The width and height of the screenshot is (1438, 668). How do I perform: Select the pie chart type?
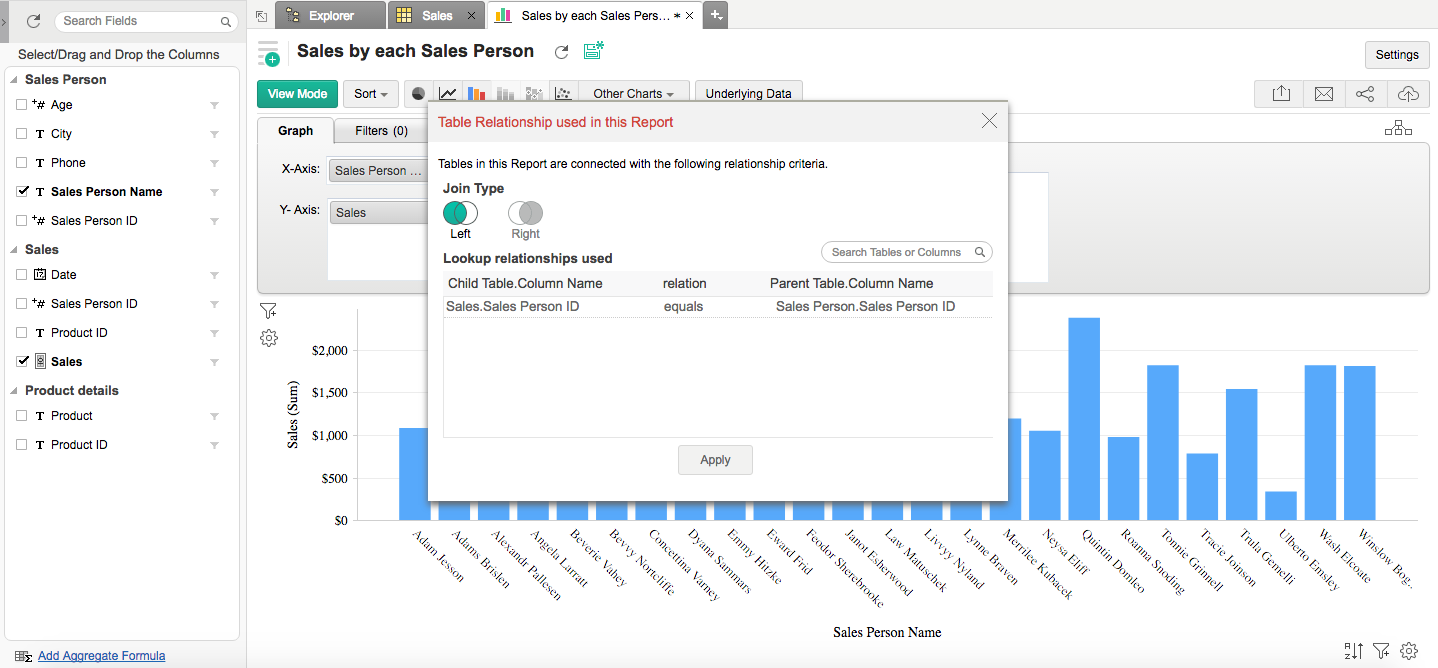click(x=418, y=93)
